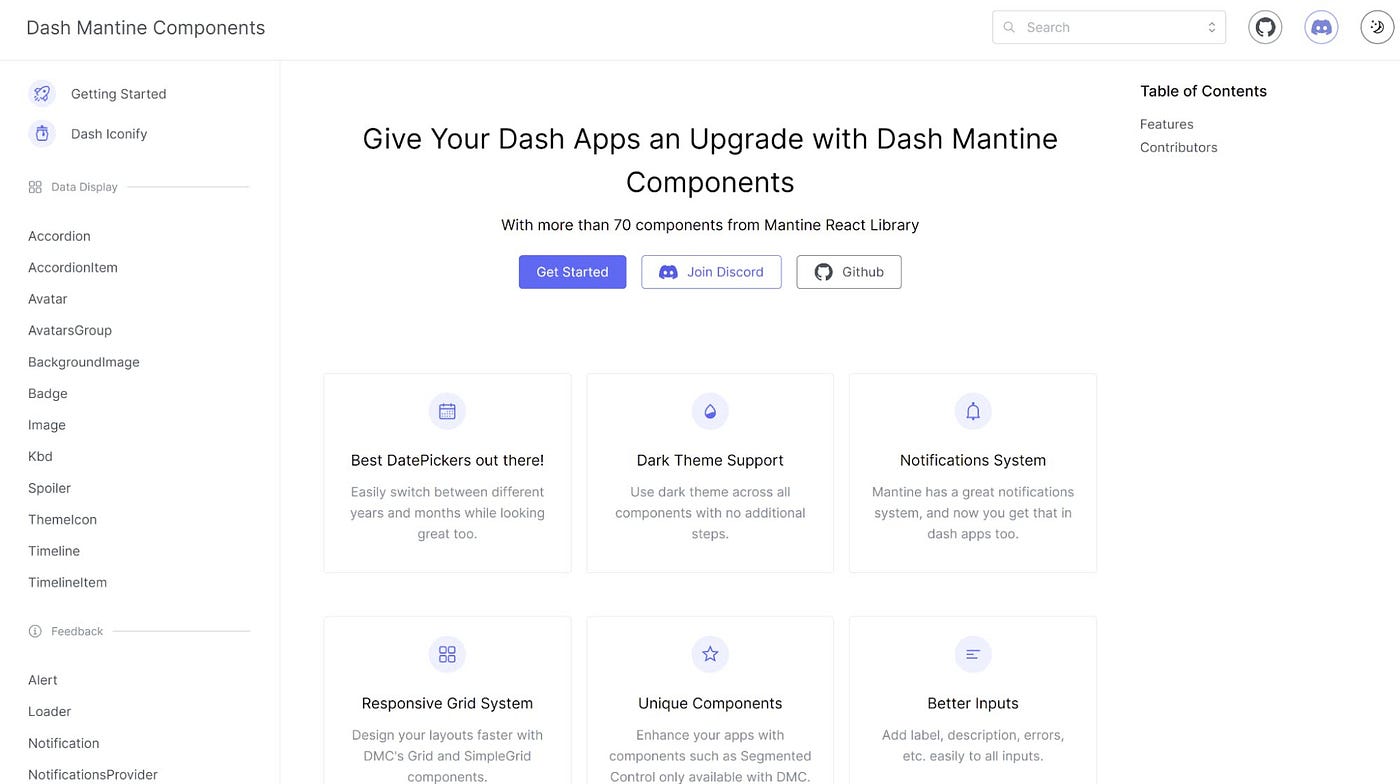Click the magnifier icon in the search box
1400x784 pixels.
click(1009, 27)
